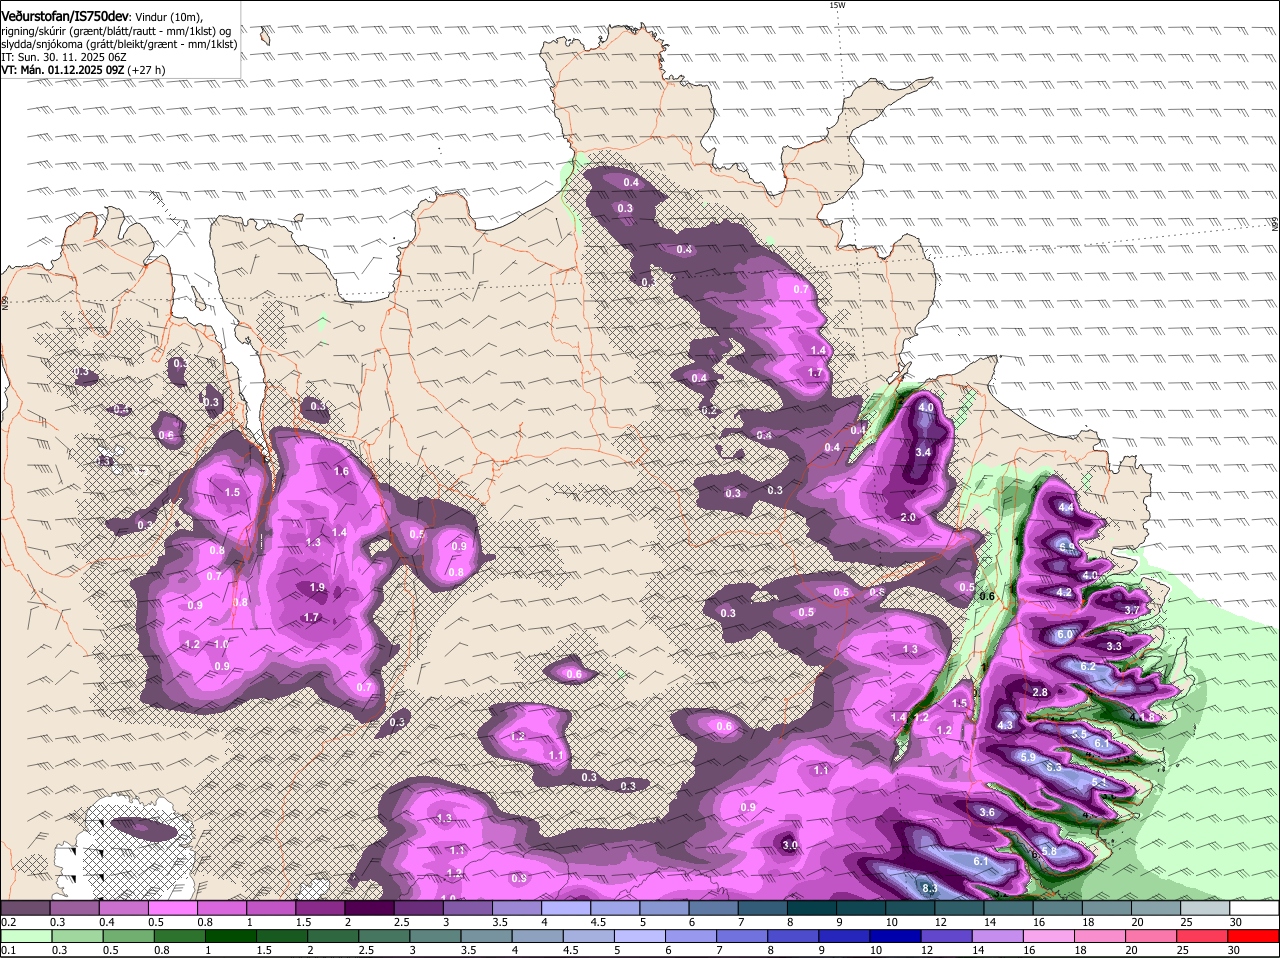Screen dimensions: 1280x958
Task: Click the 1.6 precipitation value on map
Action: tap(341, 471)
